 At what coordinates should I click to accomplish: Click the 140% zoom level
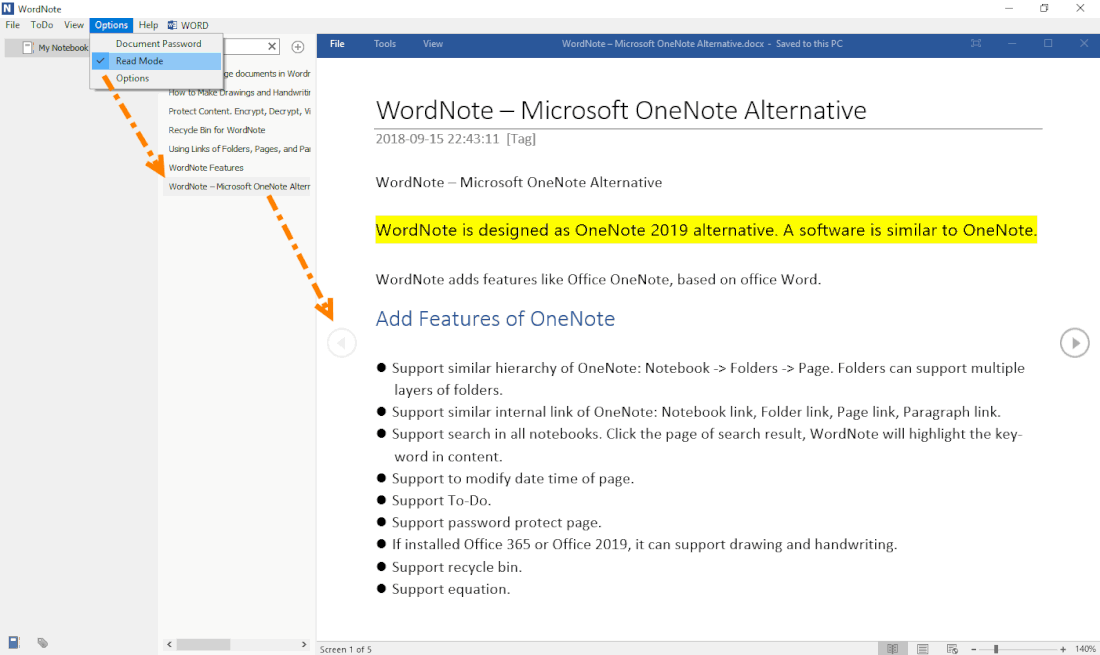(x=1085, y=649)
